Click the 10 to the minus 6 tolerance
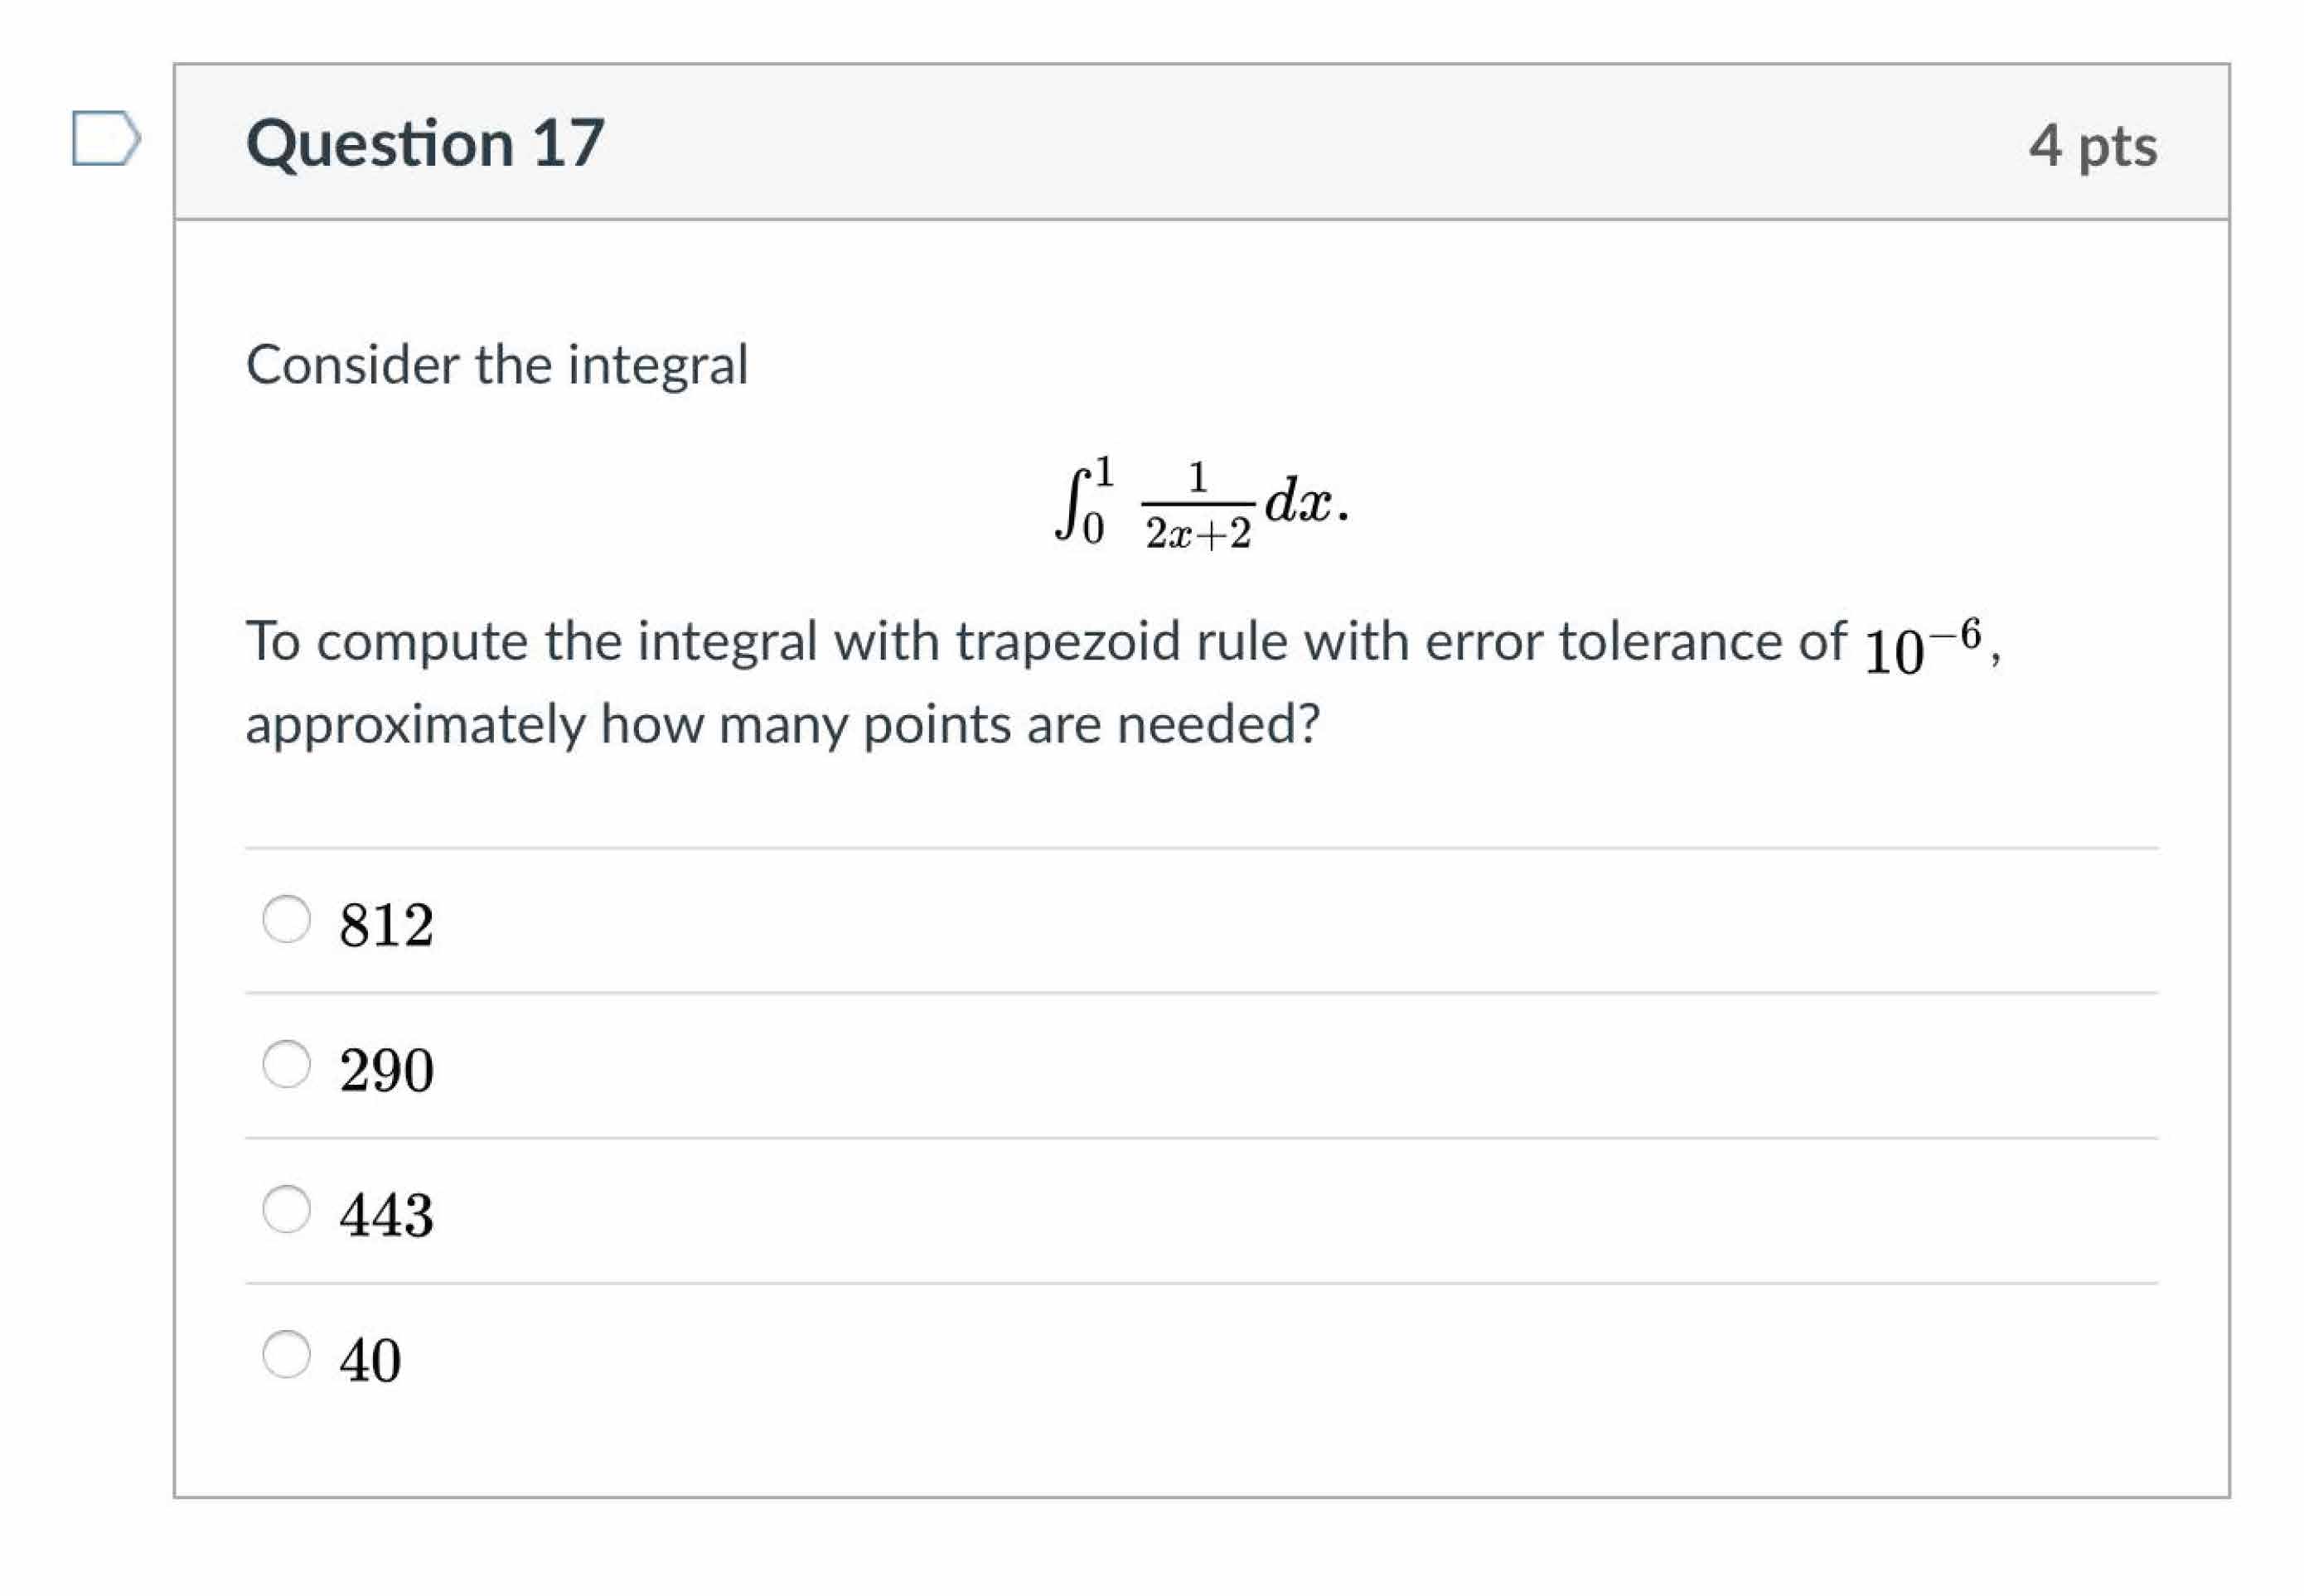Viewport: 2304px width, 1596px height. click(x=1922, y=646)
